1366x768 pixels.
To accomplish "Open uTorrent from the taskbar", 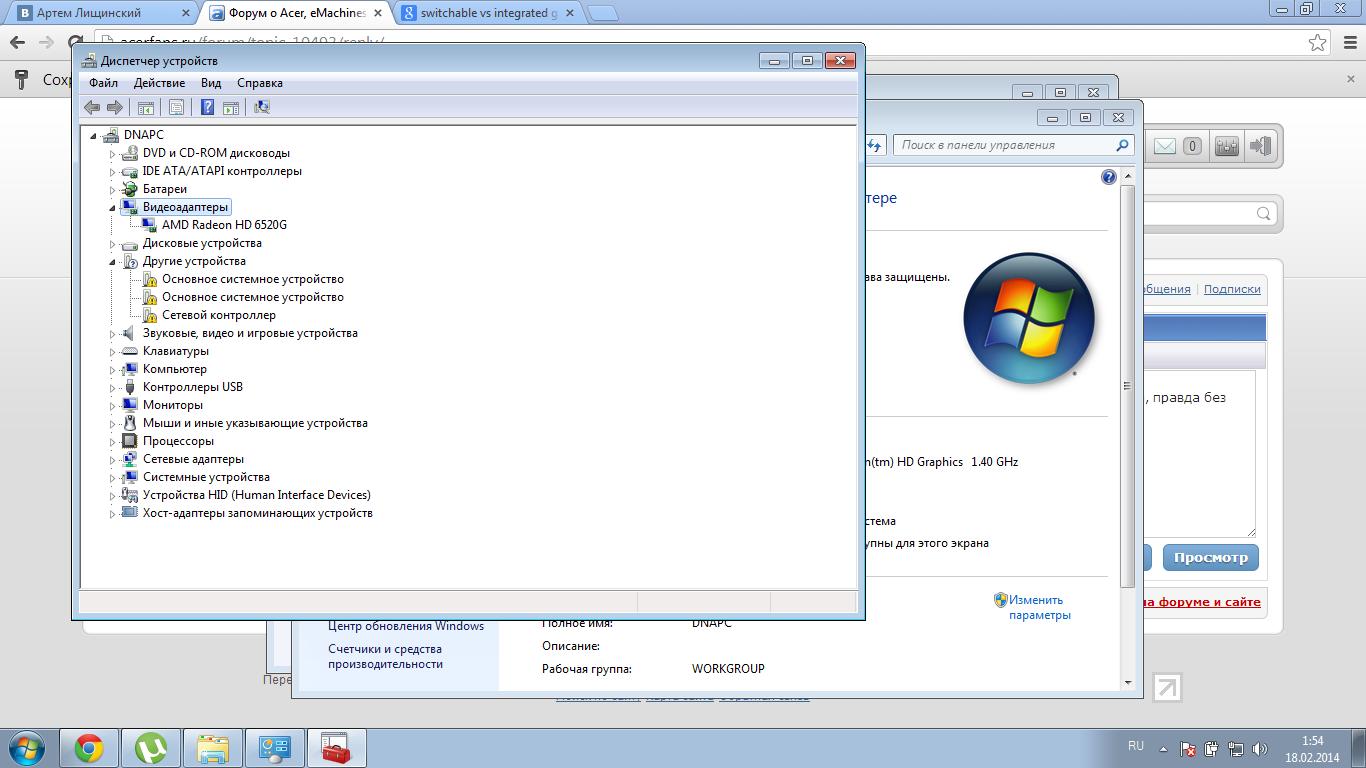I will (151, 748).
